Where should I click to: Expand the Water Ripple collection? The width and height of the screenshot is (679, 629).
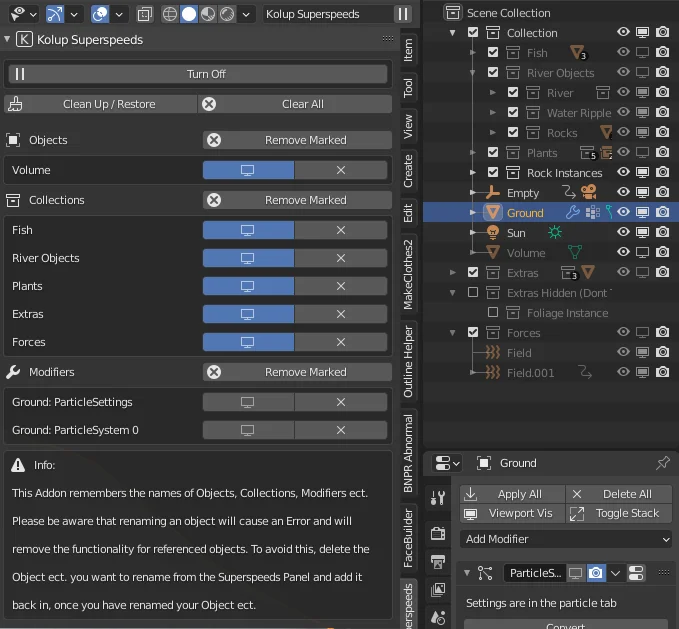click(492, 113)
